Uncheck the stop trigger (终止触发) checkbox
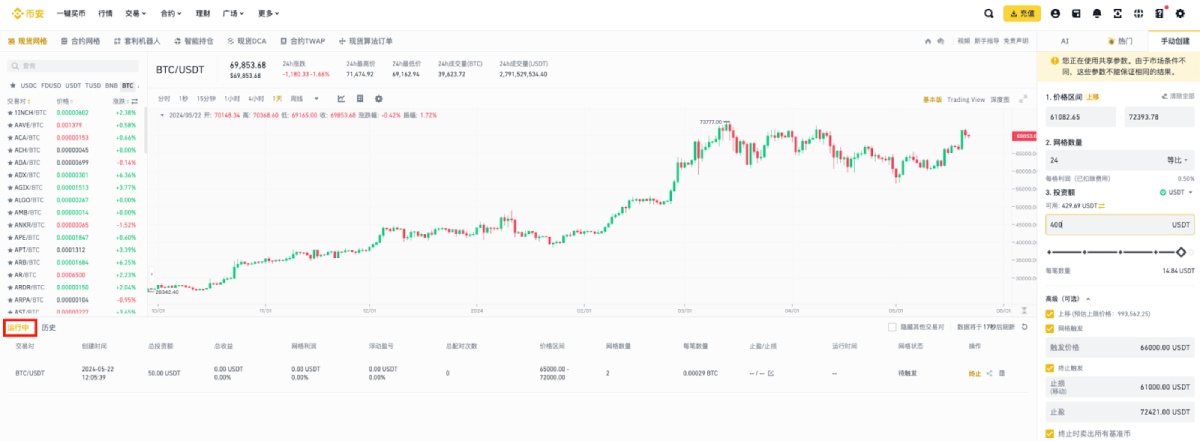 (x=1049, y=368)
